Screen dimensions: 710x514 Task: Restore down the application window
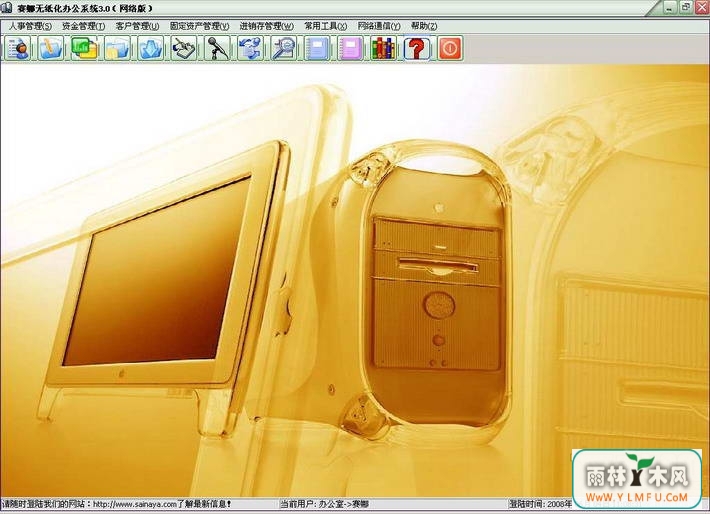click(x=686, y=7)
